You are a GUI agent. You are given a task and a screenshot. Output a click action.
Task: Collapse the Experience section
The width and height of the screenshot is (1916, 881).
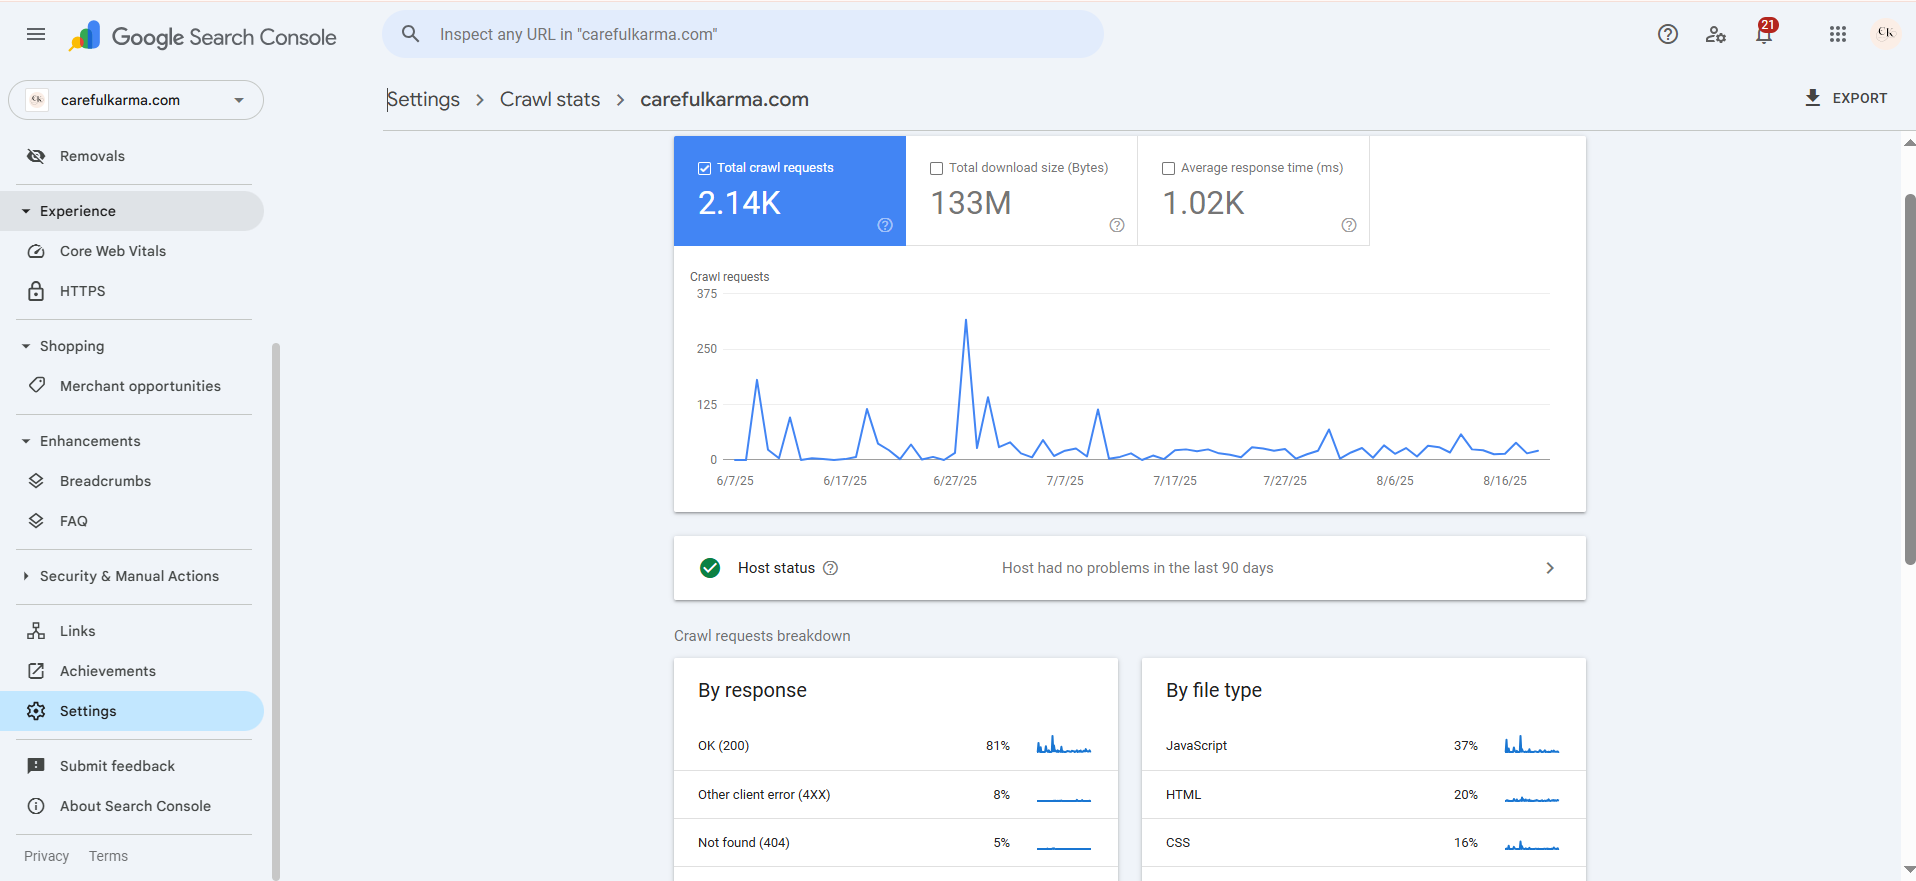point(26,211)
